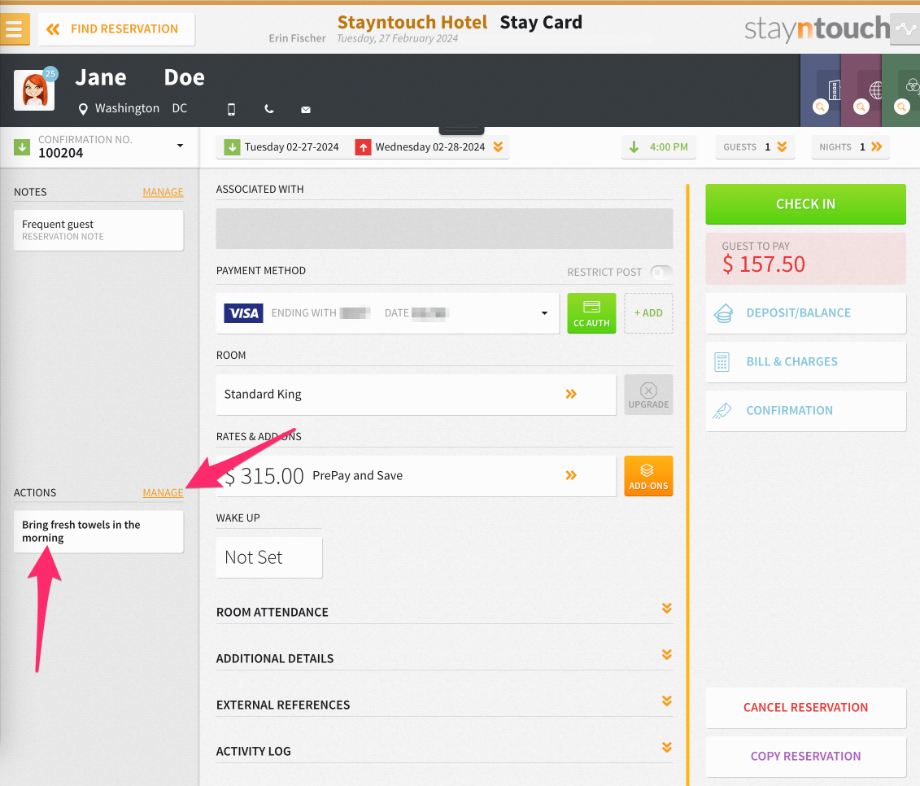Click the green Check In button

(806, 204)
